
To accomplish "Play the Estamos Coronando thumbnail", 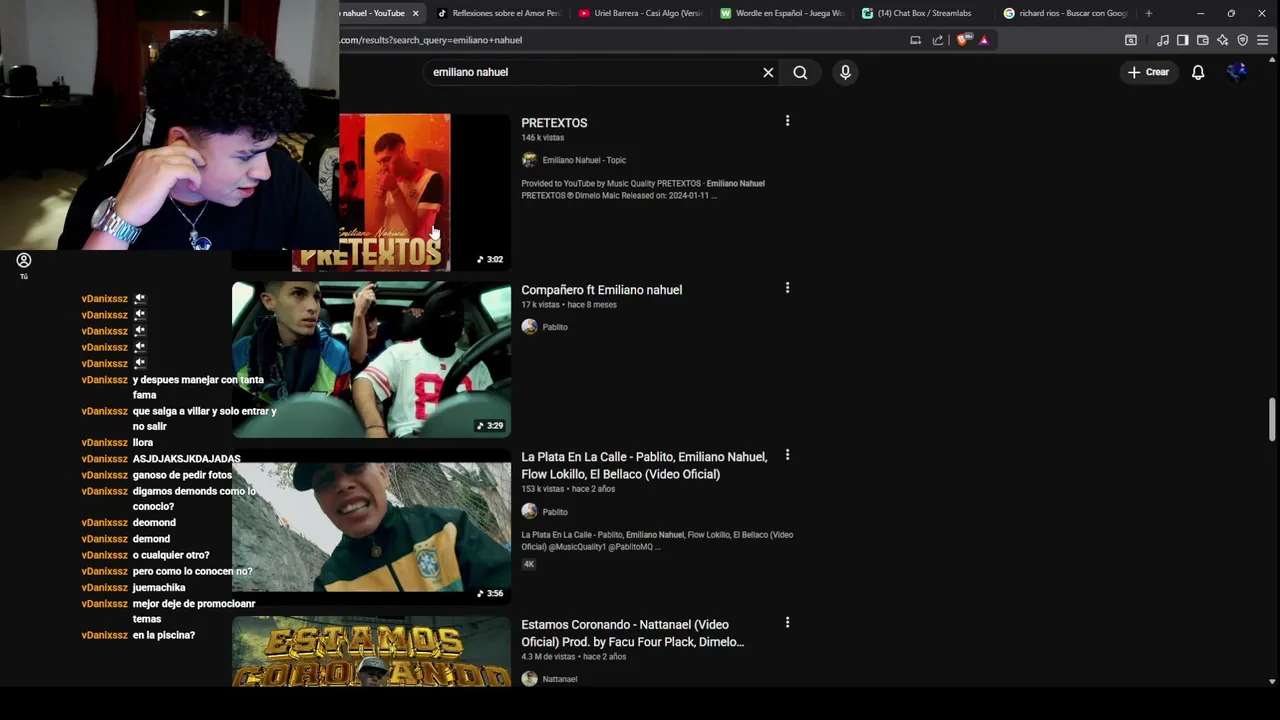I will click(x=371, y=651).
